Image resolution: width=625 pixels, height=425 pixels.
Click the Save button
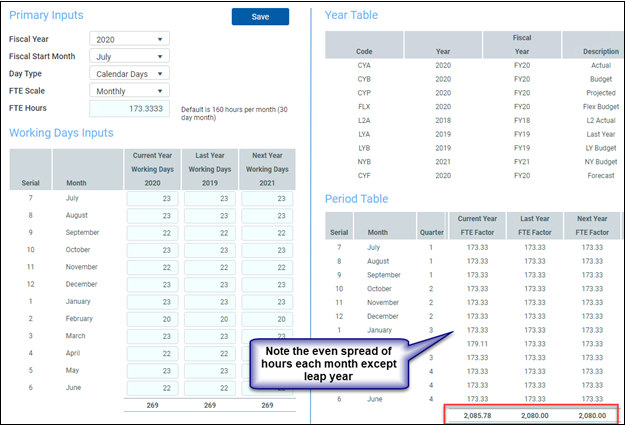point(260,16)
